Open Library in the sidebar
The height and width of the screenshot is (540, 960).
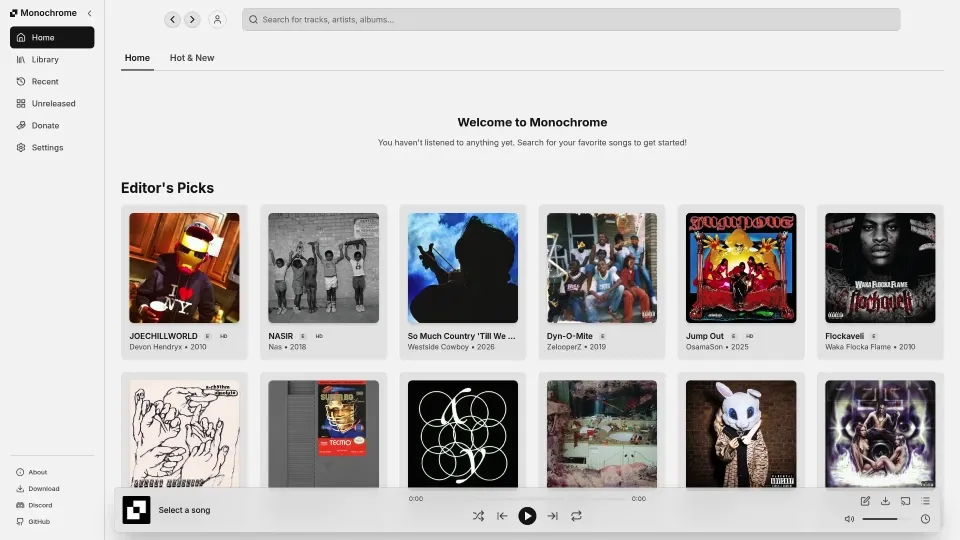coord(52,59)
